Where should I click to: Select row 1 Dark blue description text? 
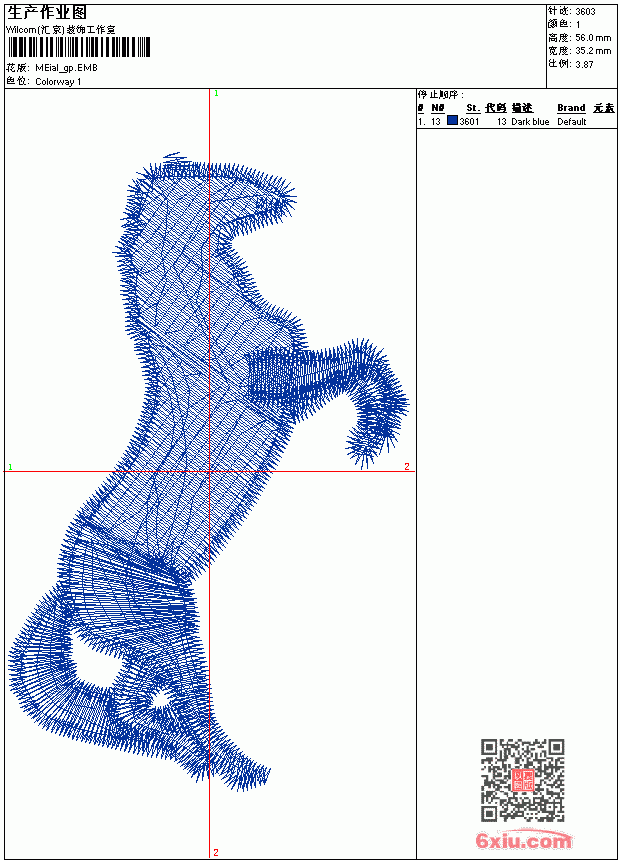pos(530,122)
